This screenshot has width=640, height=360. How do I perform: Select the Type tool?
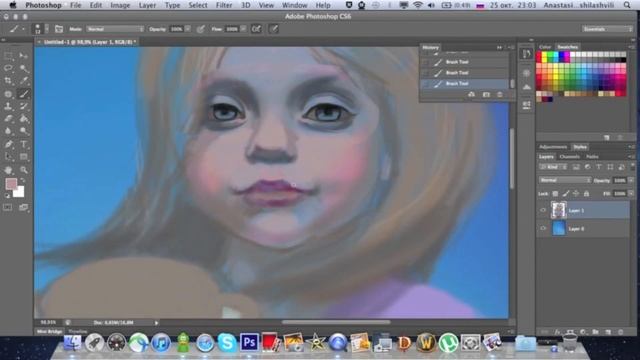pos(24,144)
